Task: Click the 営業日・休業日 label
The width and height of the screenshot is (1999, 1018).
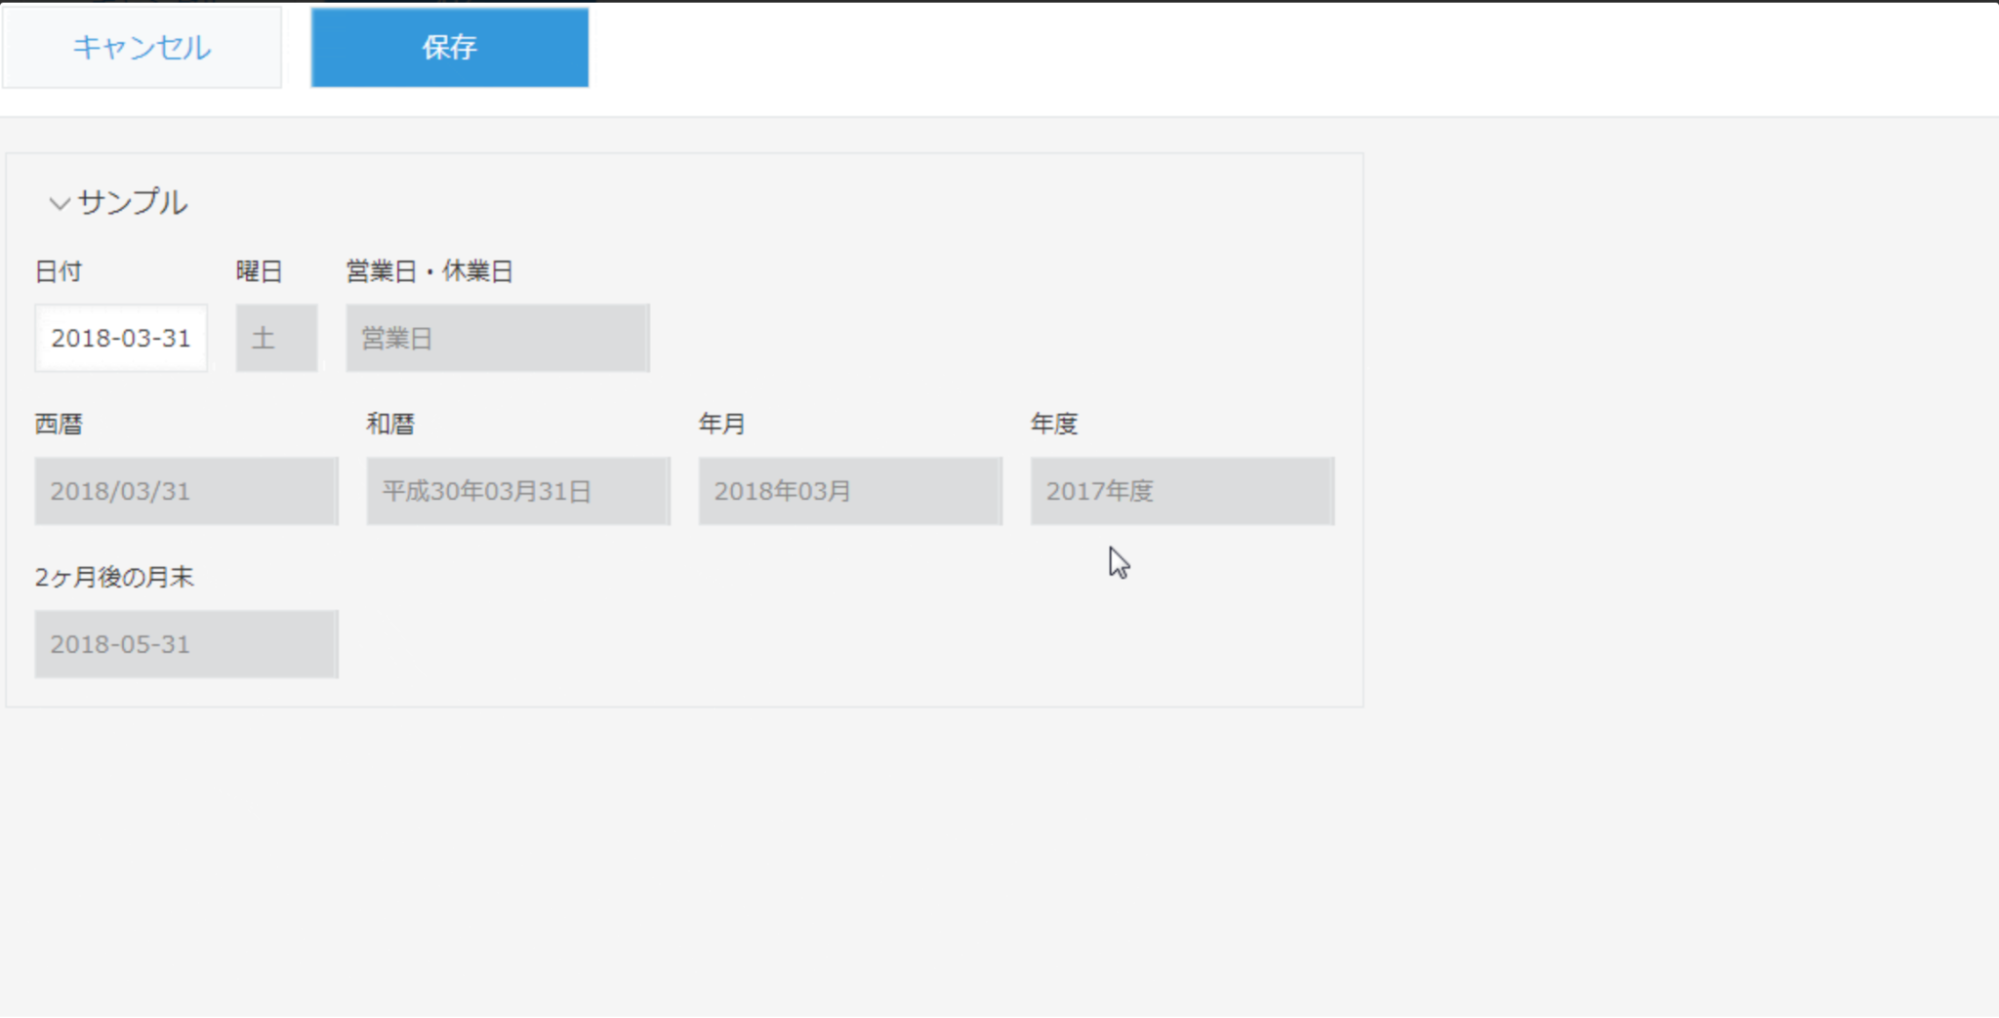Action: click(x=430, y=271)
